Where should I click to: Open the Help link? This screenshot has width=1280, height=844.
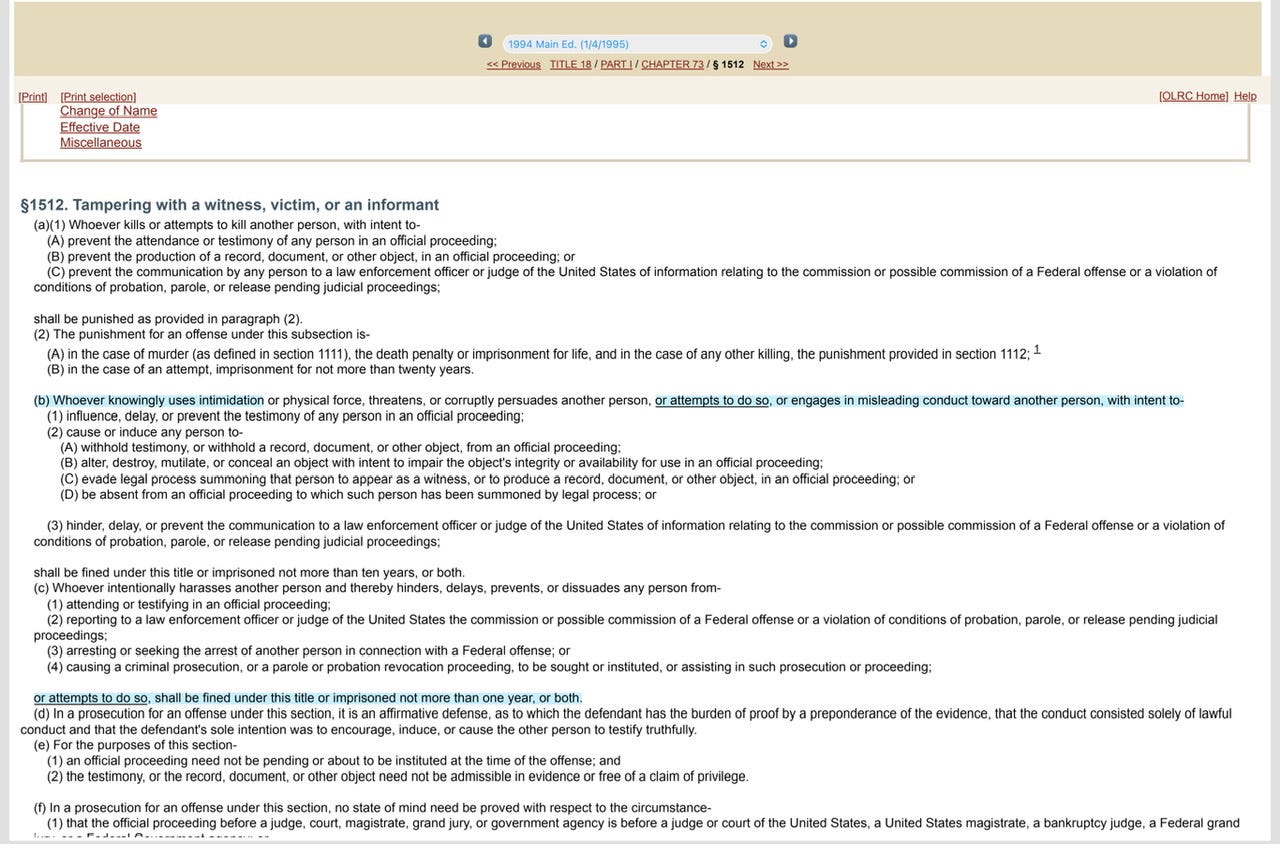coord(1245,96)
